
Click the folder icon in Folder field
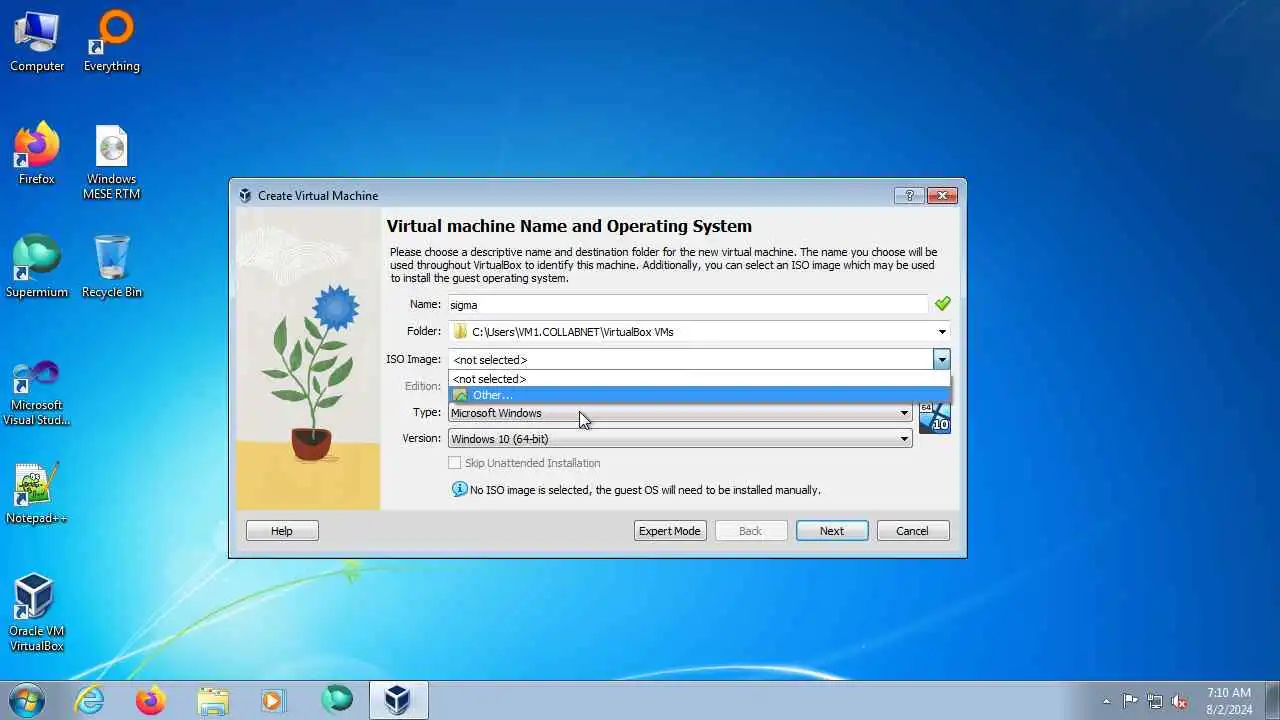click(460, 331)
